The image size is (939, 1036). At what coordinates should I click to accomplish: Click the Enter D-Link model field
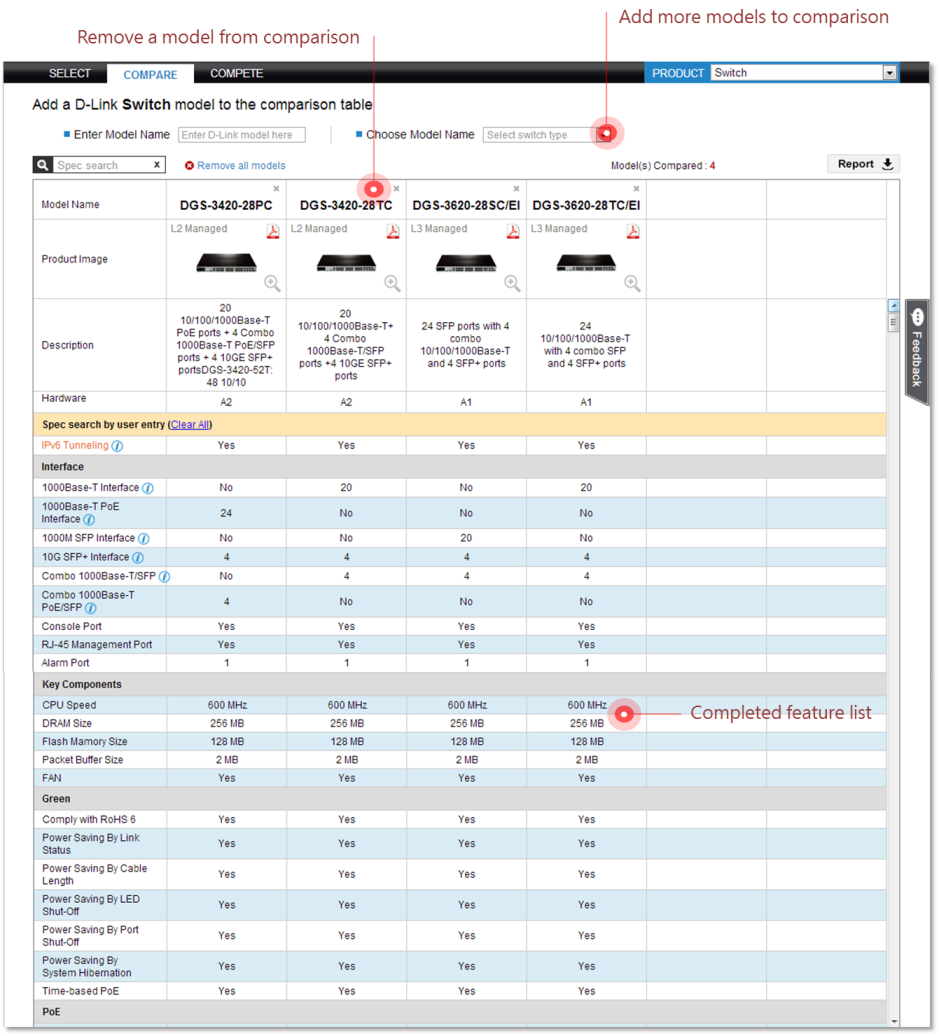tap(242, 135)
